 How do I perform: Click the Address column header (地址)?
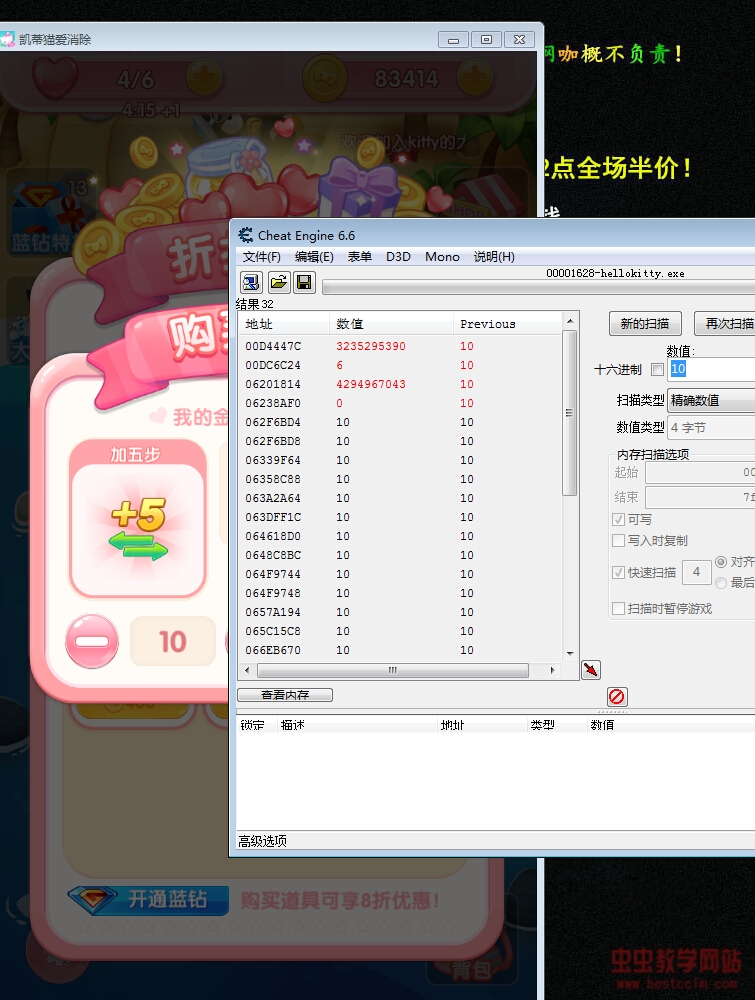tap(284, 324)
